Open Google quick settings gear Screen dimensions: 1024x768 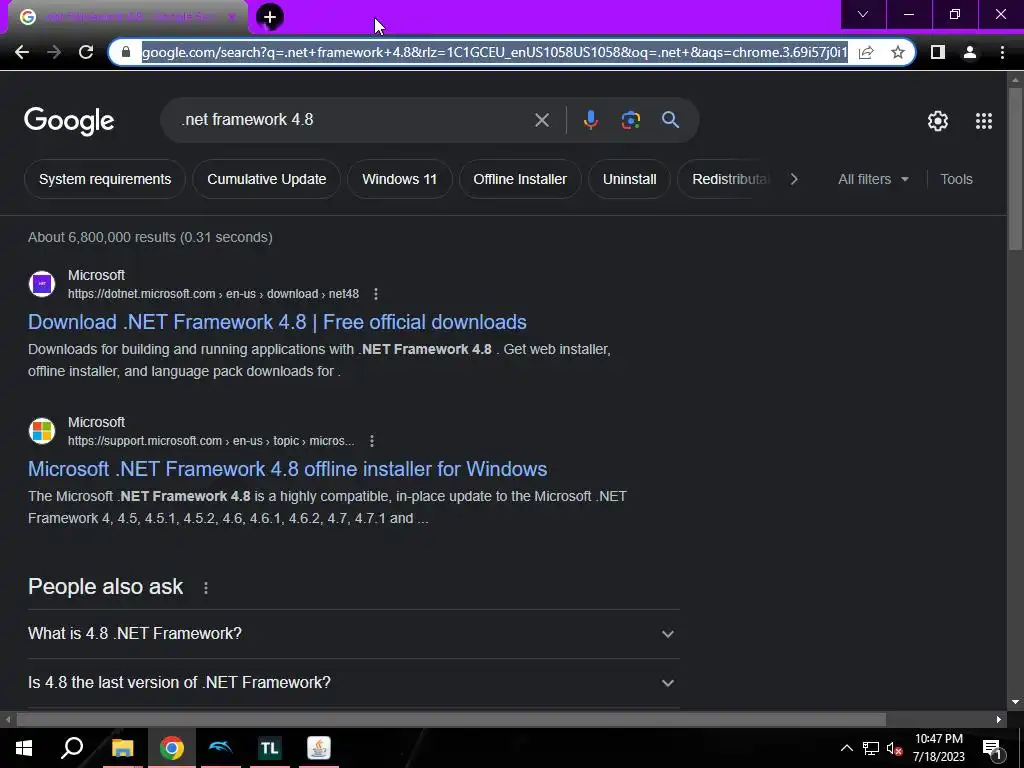(x=938, y=121)
